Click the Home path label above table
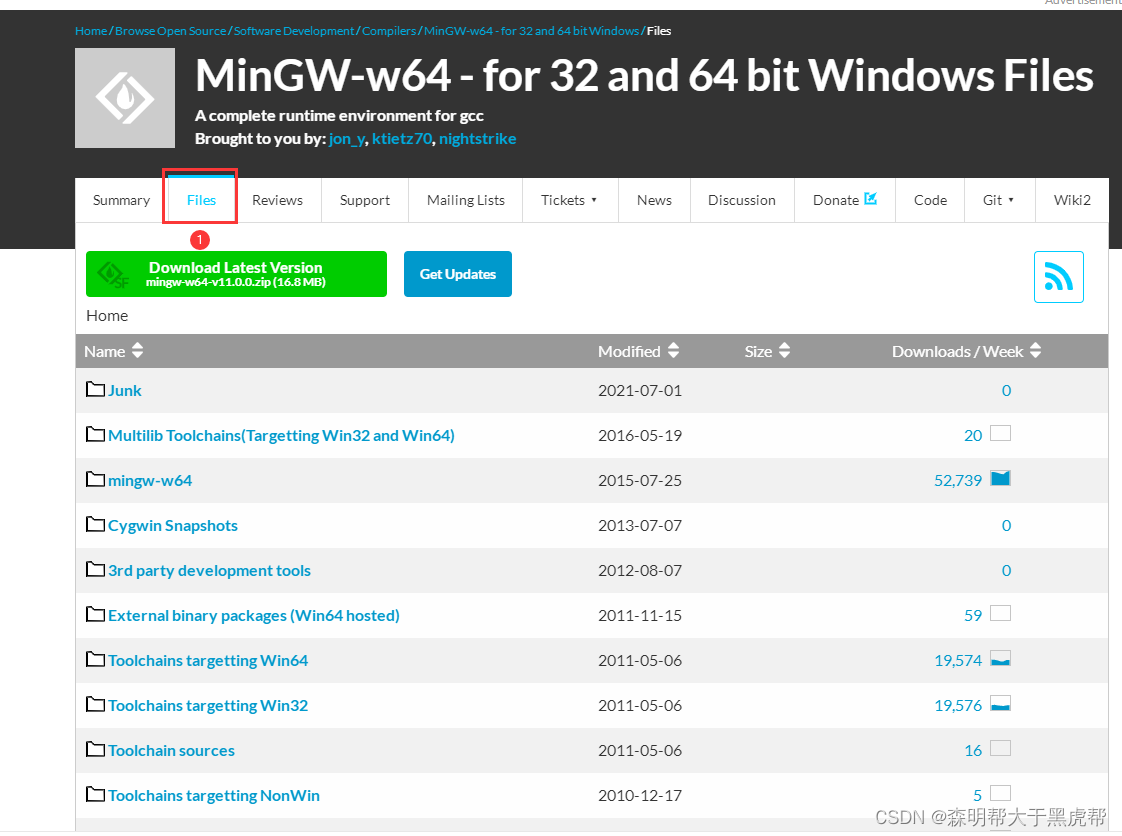 (x=107, y=316)
